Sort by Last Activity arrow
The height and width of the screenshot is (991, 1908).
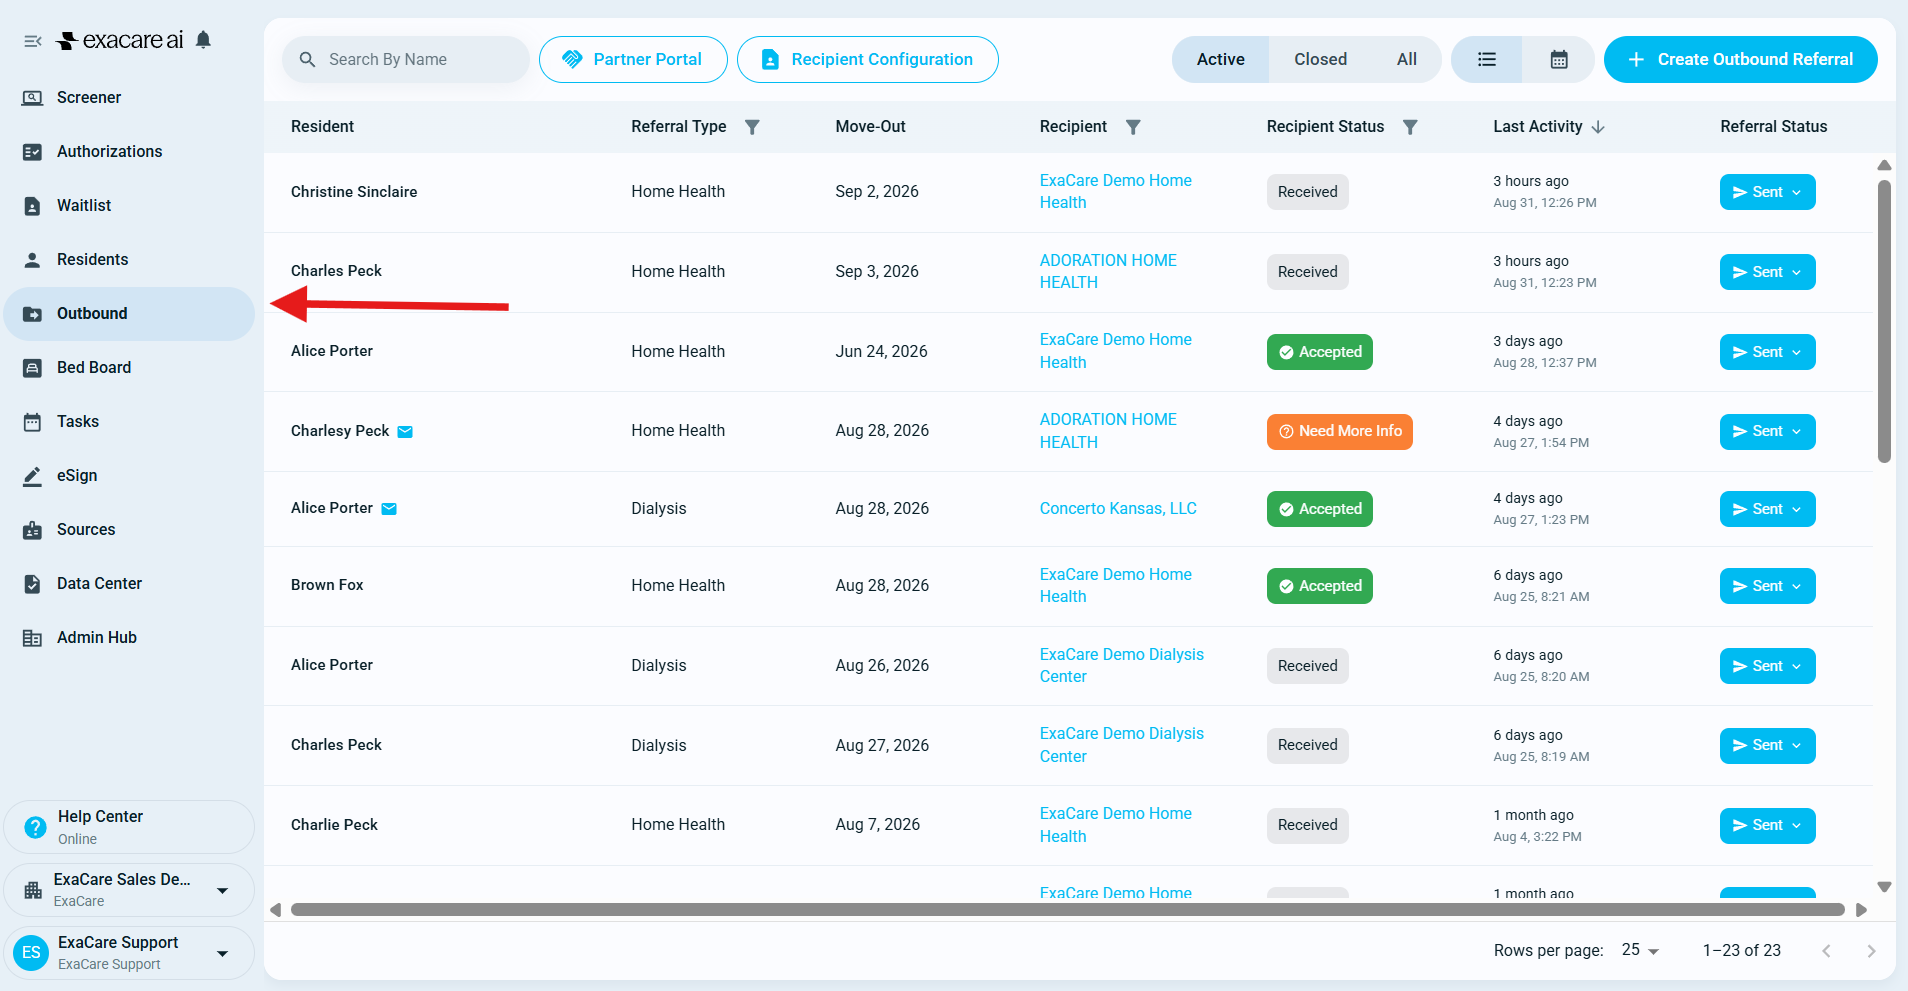coord(1598,127)
